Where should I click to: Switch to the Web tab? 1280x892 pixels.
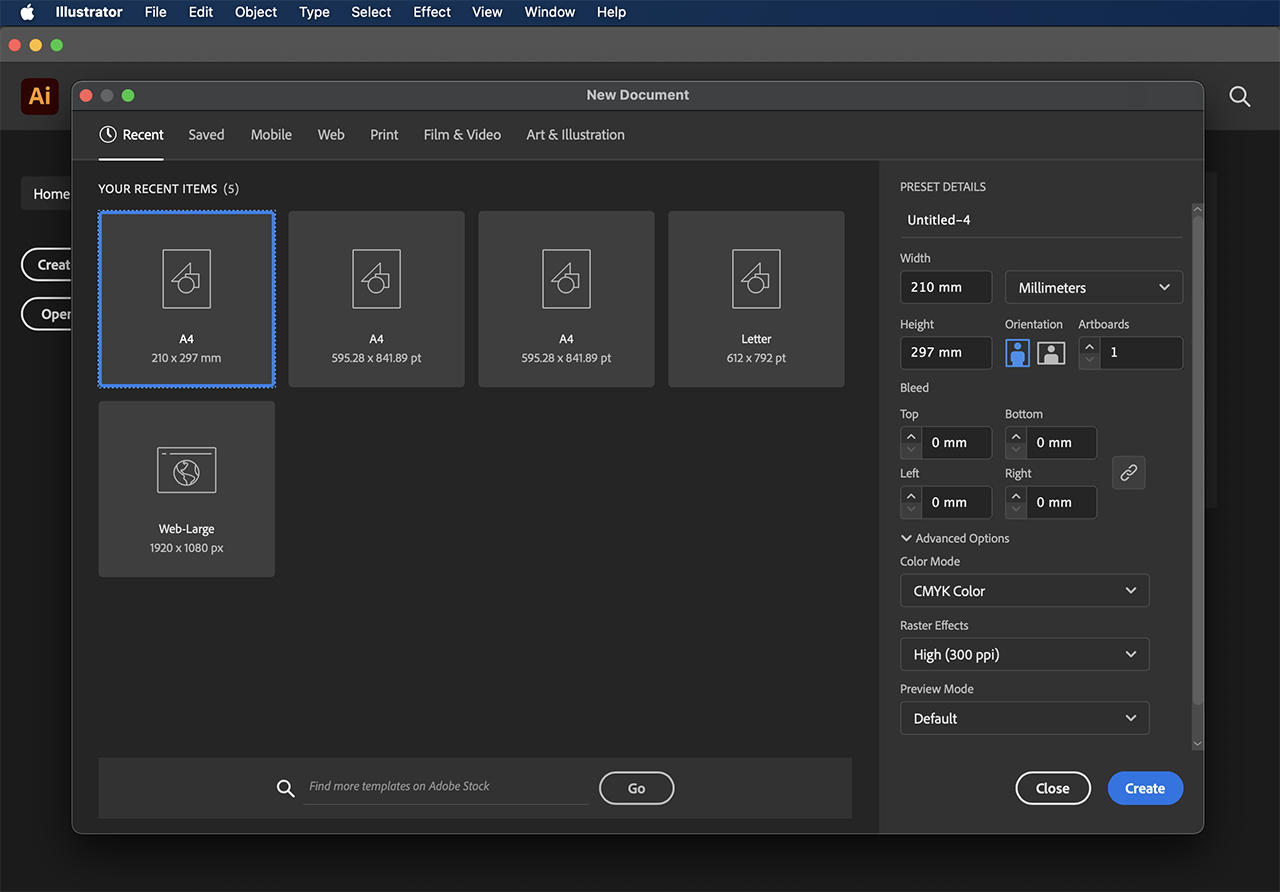(331, 134)
